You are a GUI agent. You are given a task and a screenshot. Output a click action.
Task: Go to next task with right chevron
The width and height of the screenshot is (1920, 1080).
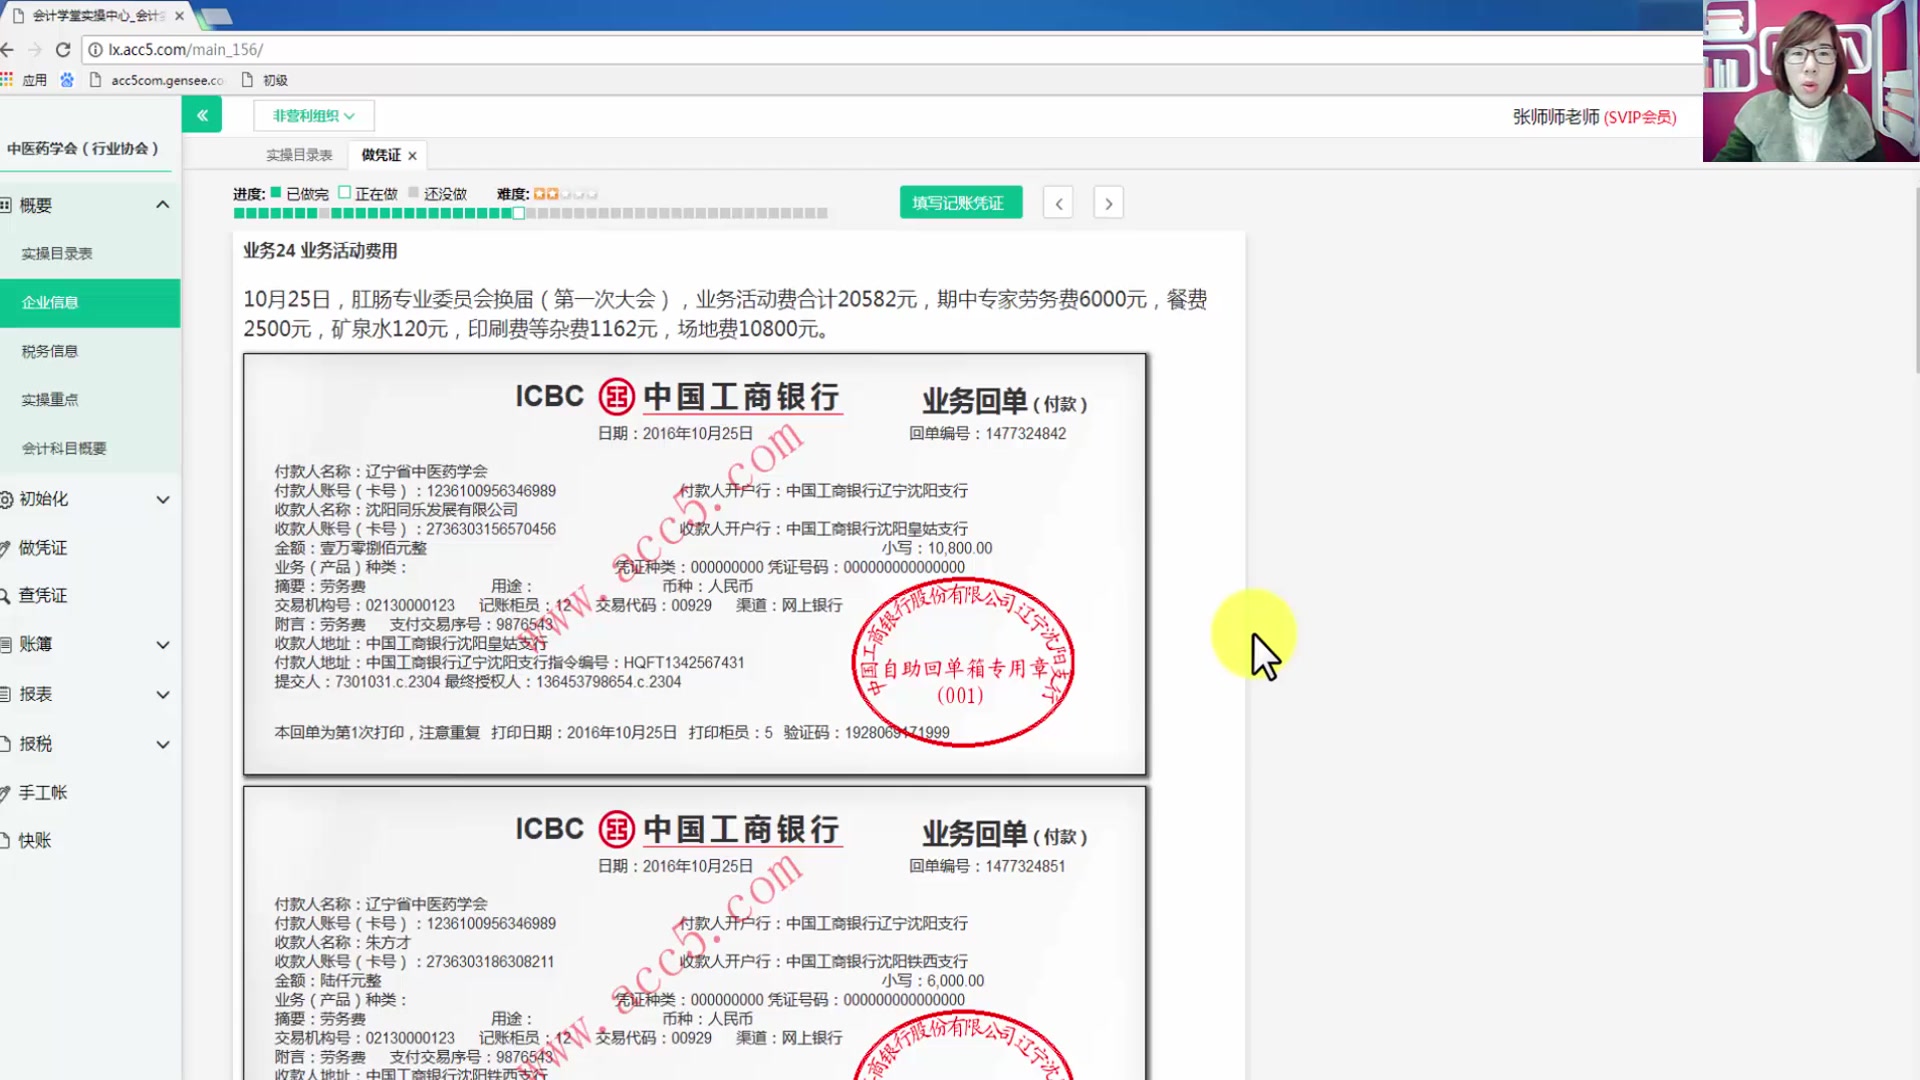point(1108,203)
